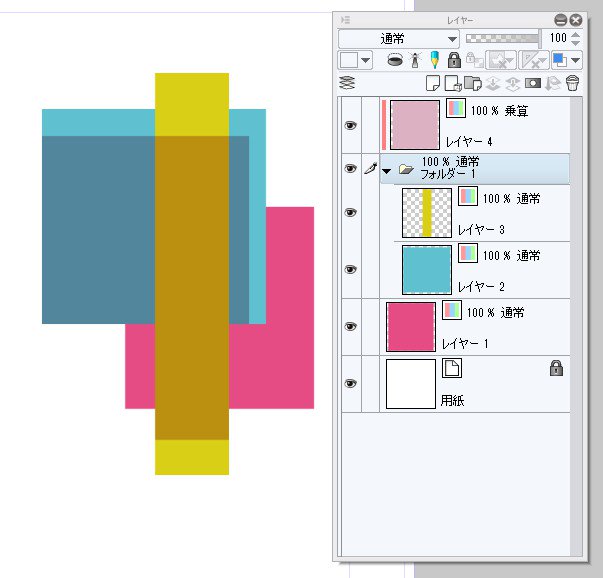Select レイヤー 2 cyan thumbnail
This screenshot has width=603, height=578.
point(426,270)
